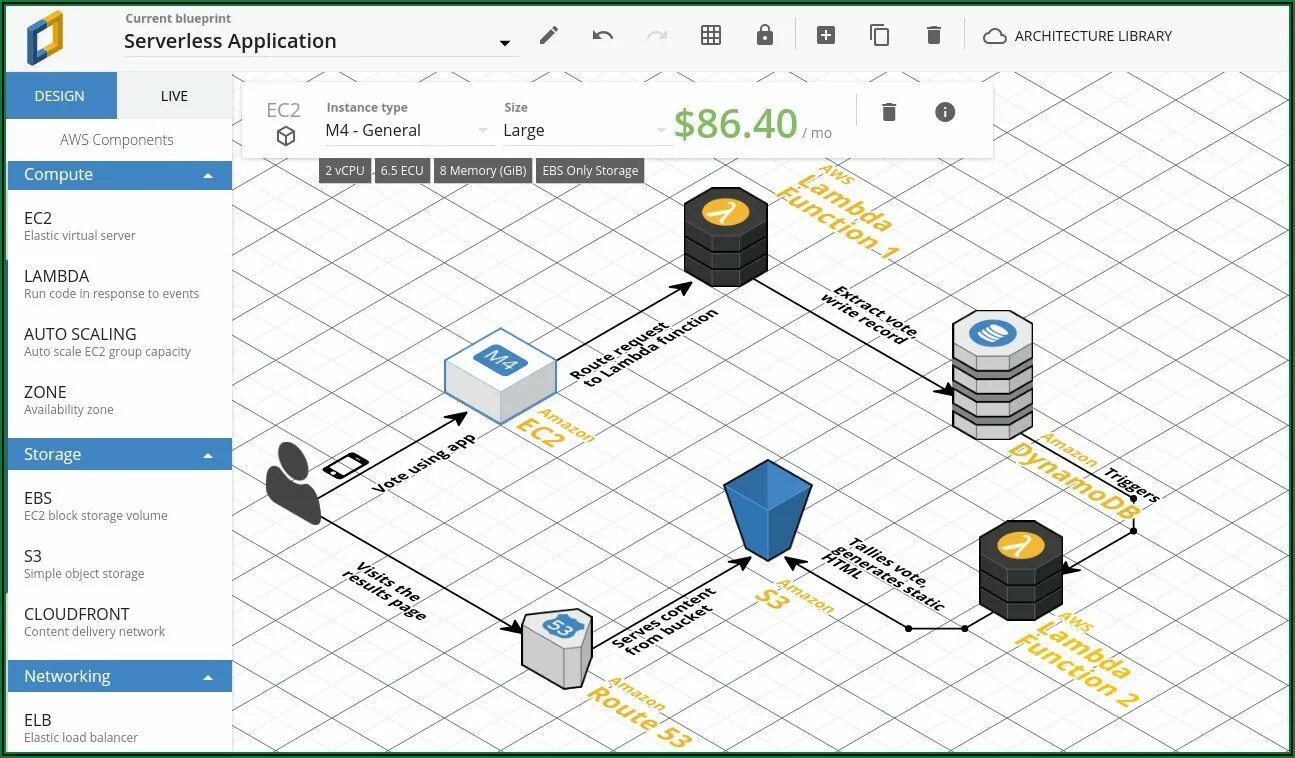Screen dimensions: 1295x758
Task: Select the S3 bucket node
Action: tap(767, 510)
